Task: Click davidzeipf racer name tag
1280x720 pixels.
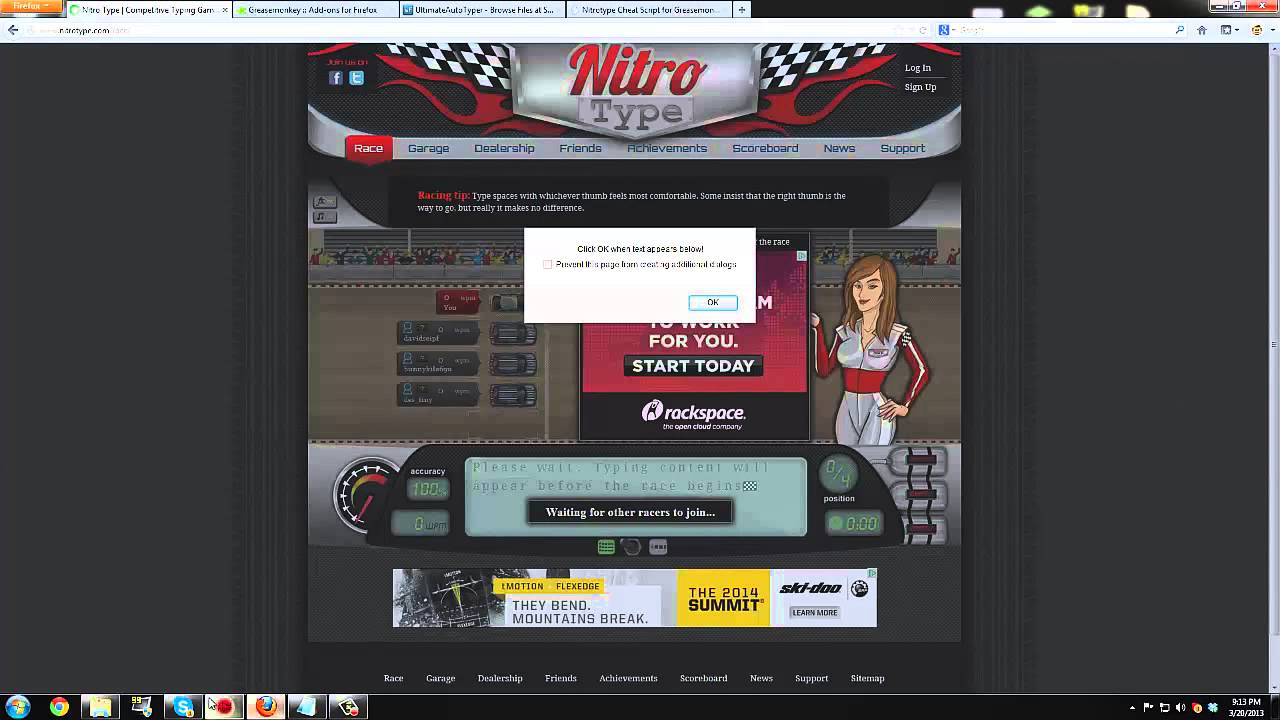Action: pos(437,333)
